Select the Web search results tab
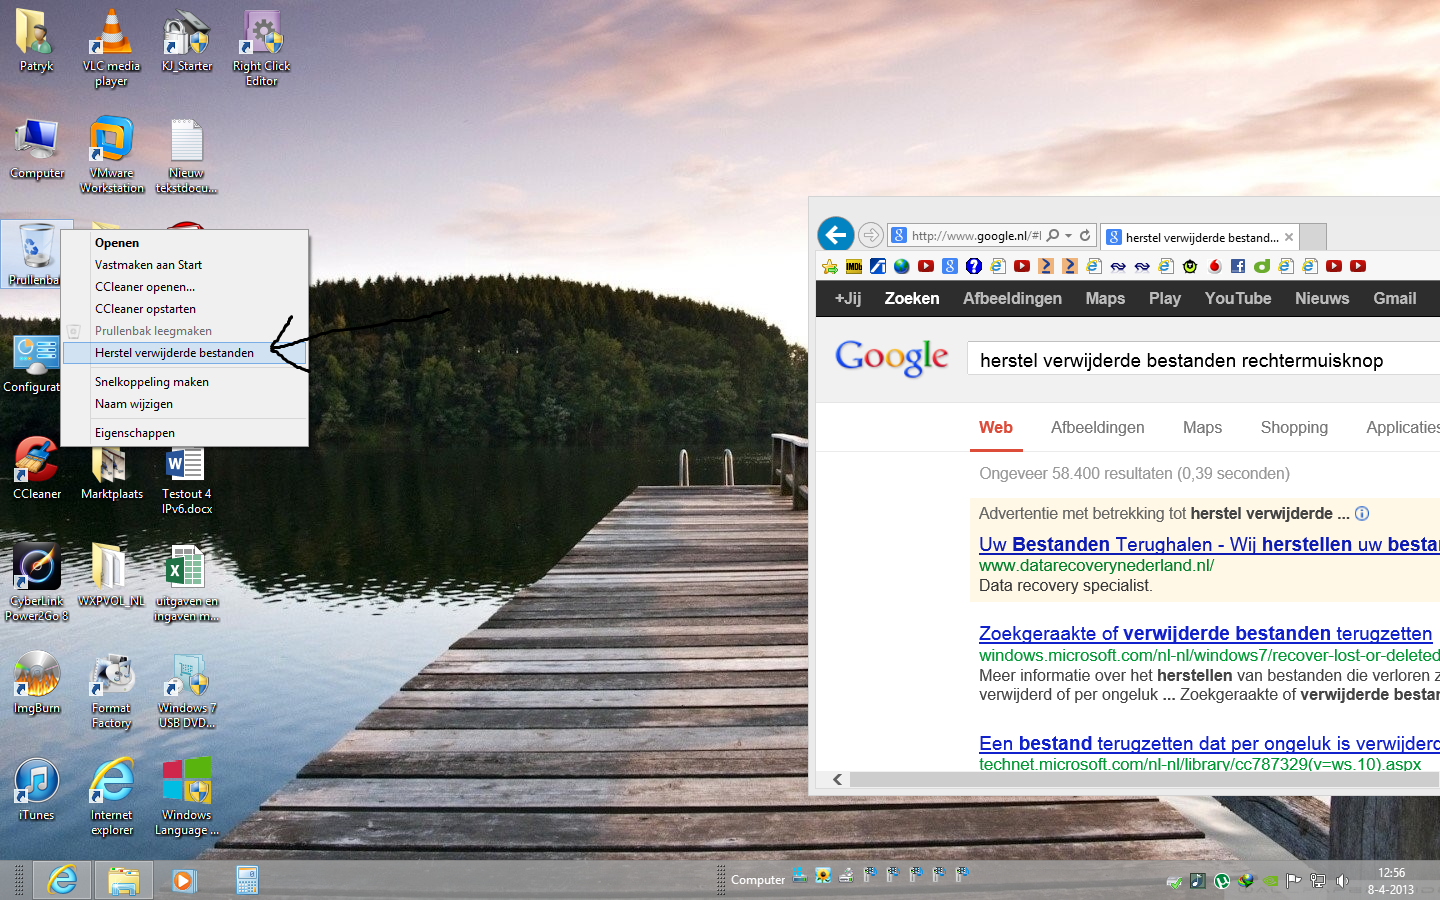The height and width of the screenshot is (900, 1440). pyautogui.click(x=995, y=427)
